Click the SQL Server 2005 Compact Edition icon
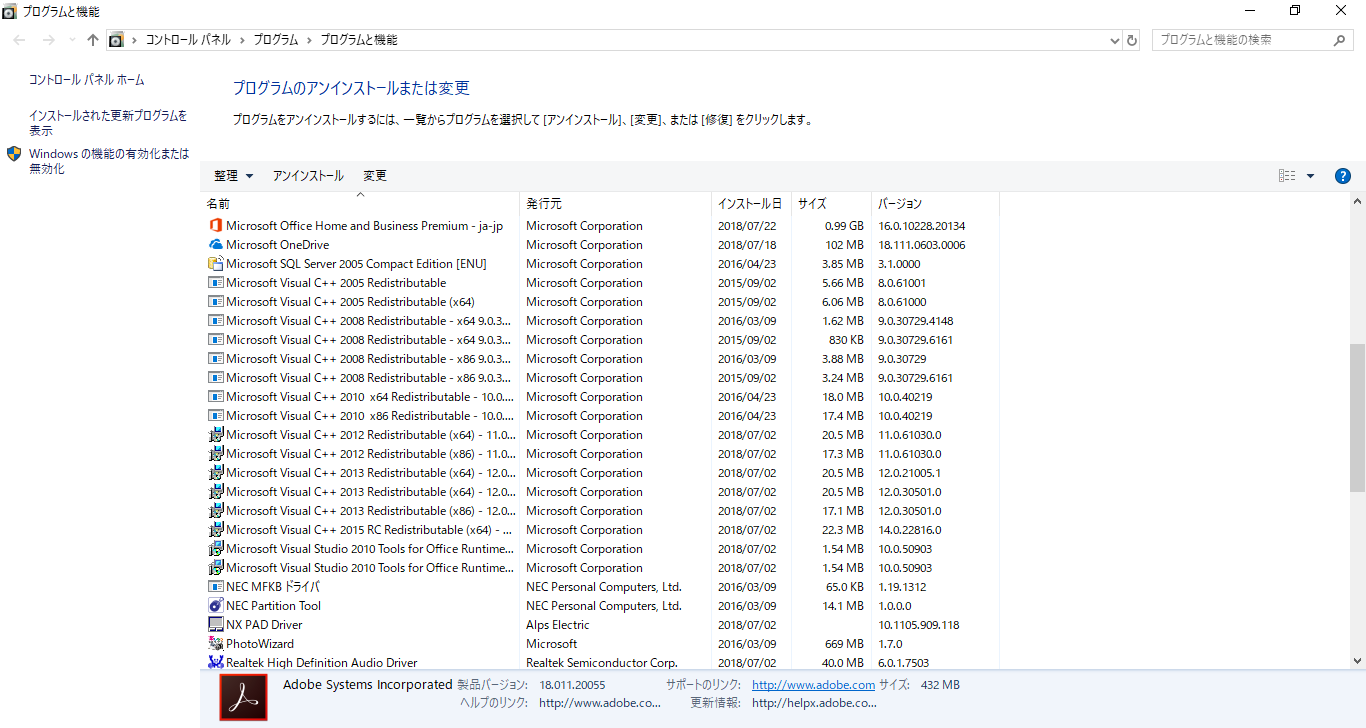The image size is (1366, 728). point(215,264)
